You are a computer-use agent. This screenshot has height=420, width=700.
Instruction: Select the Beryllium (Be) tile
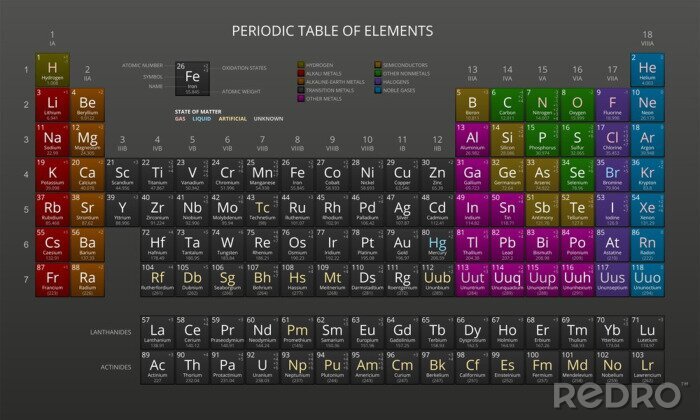(x=88, y=105)
